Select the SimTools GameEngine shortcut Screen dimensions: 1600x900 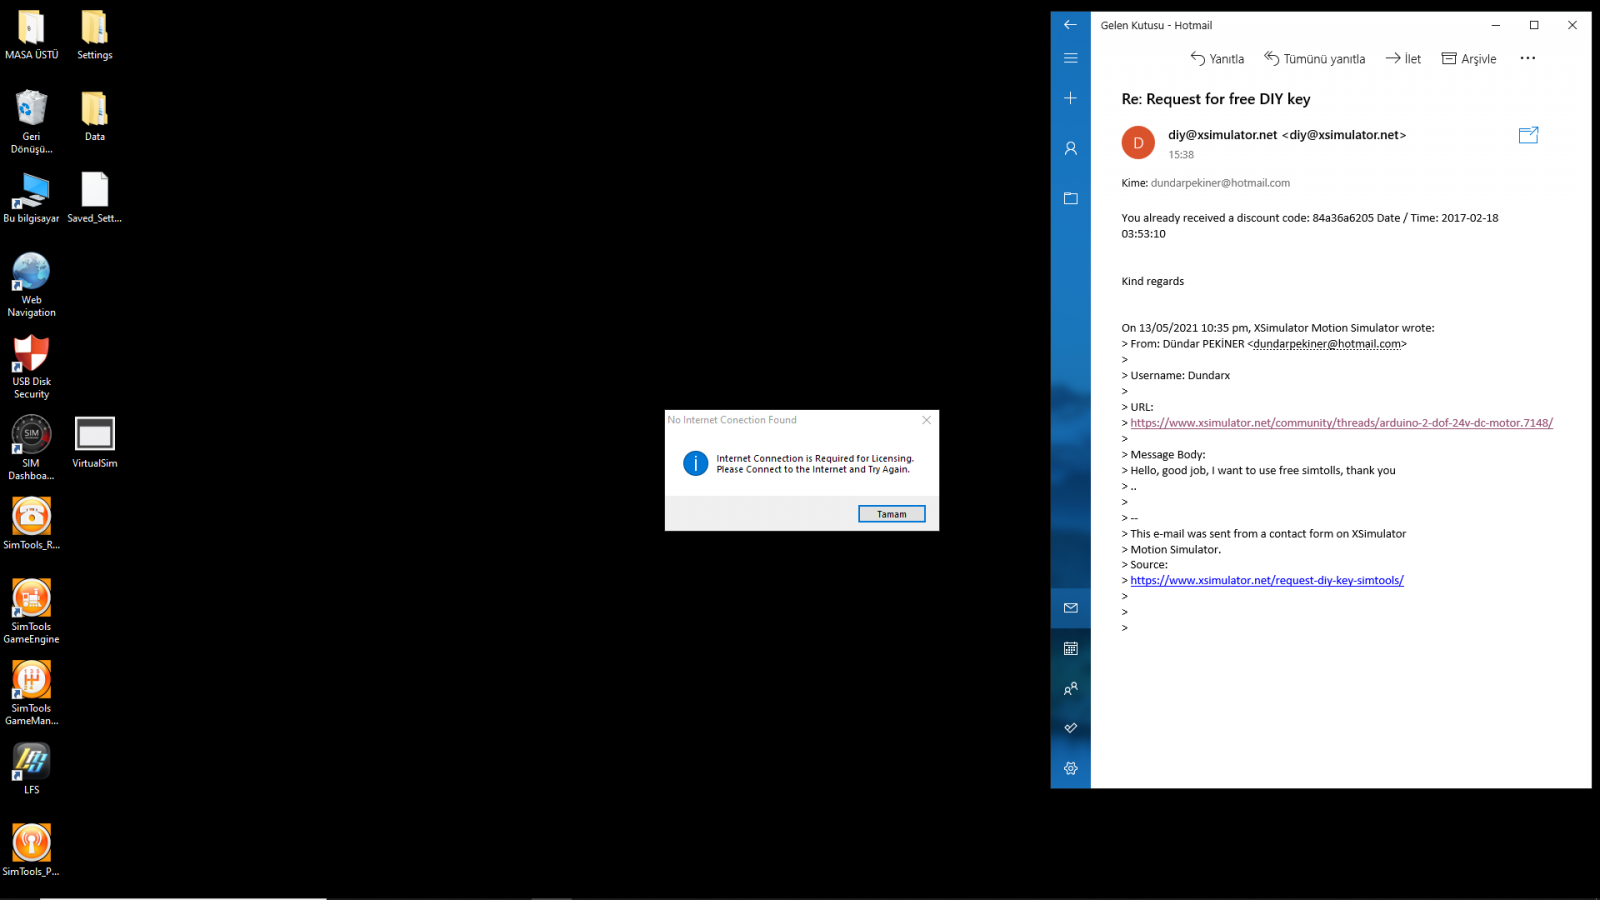click(31, 611)
